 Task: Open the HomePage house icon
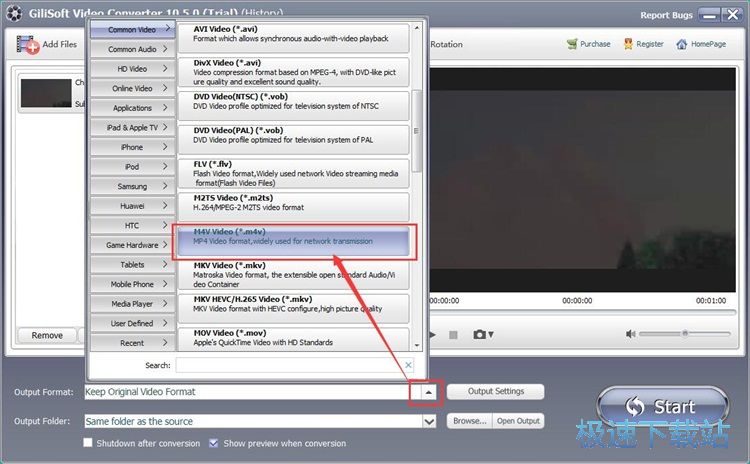click(x=682, y=44)
